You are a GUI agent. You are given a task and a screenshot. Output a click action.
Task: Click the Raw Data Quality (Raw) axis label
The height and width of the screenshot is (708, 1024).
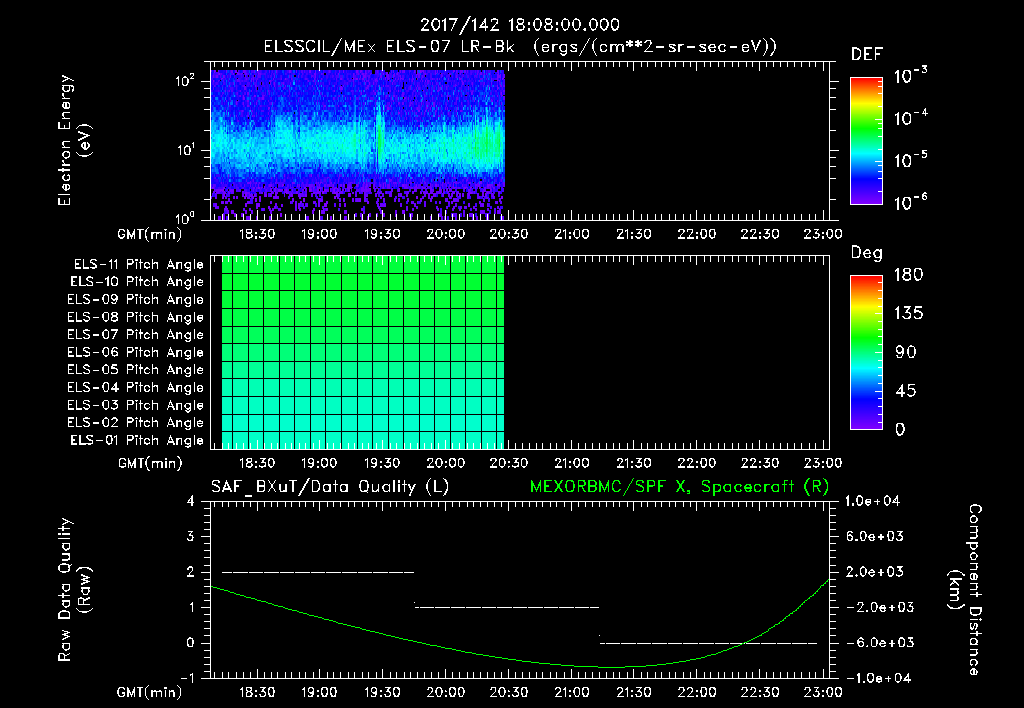74,590
